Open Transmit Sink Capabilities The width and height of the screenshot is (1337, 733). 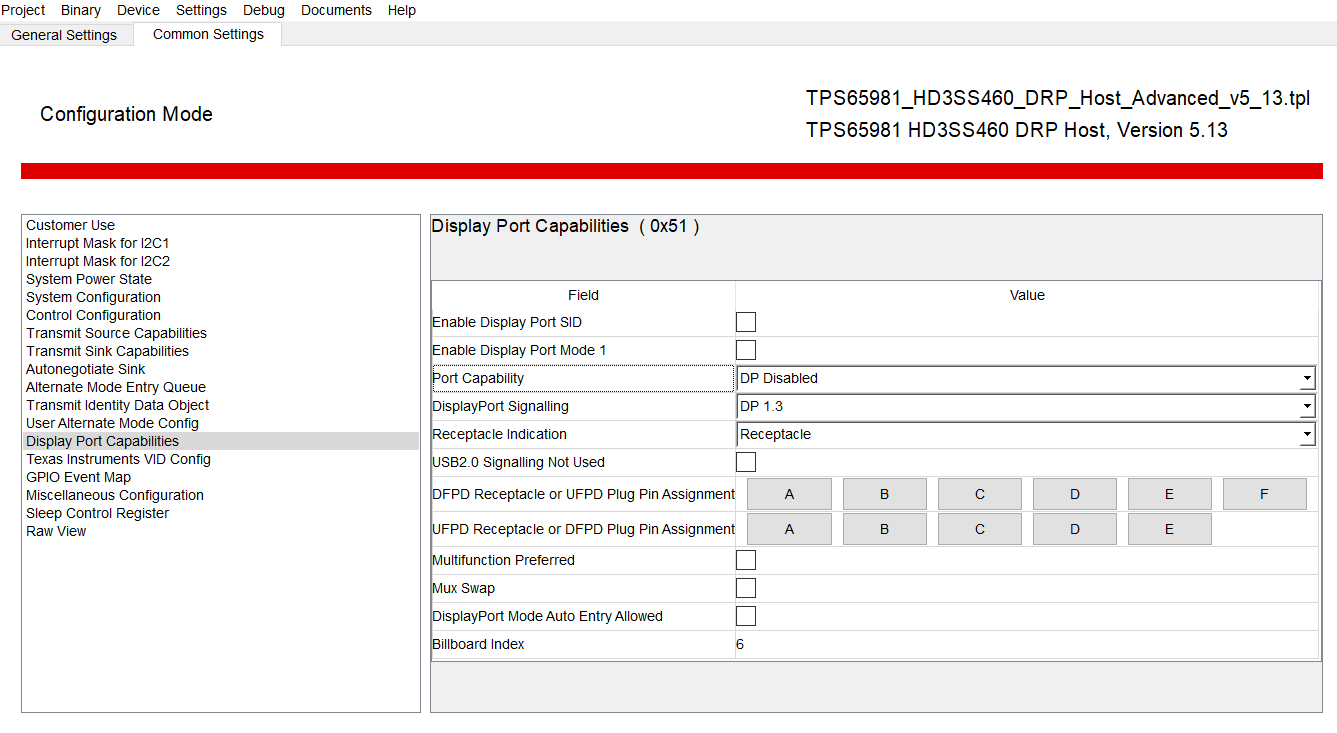[221, 351]
